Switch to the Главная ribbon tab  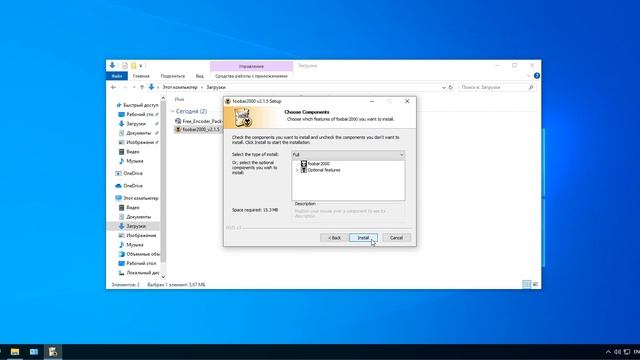point(141,76)
